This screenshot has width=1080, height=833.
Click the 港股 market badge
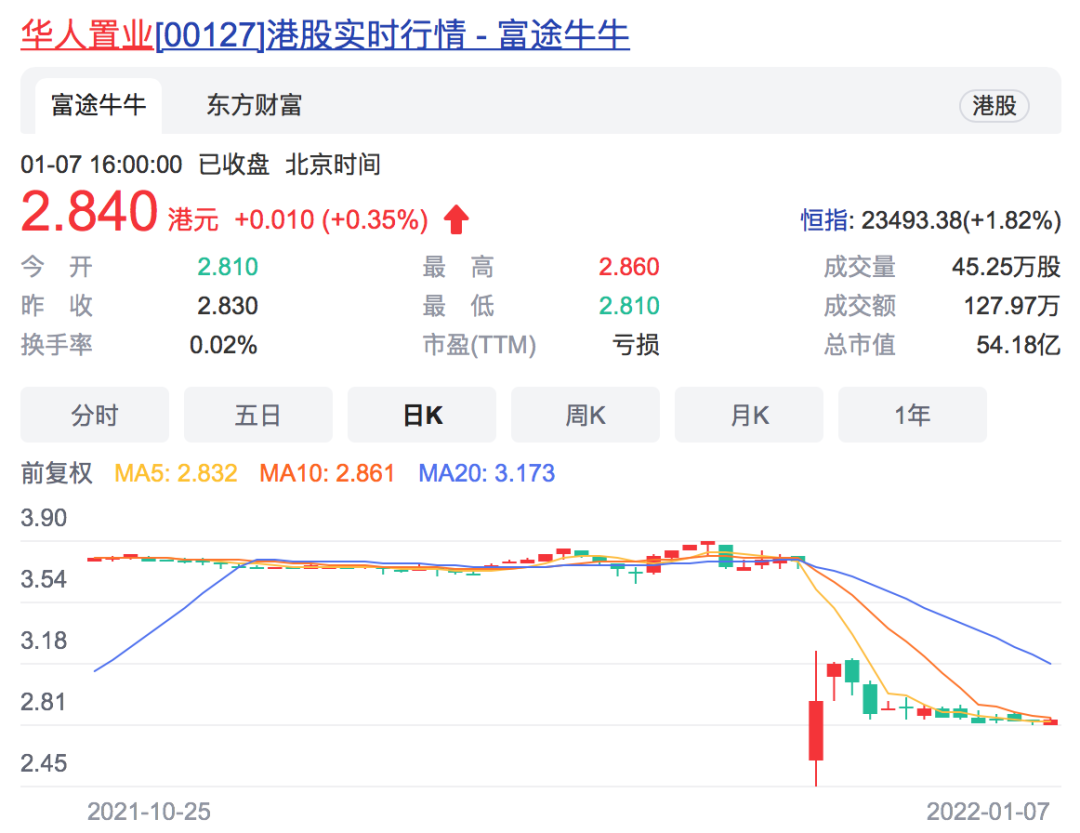tap(993, 106)
